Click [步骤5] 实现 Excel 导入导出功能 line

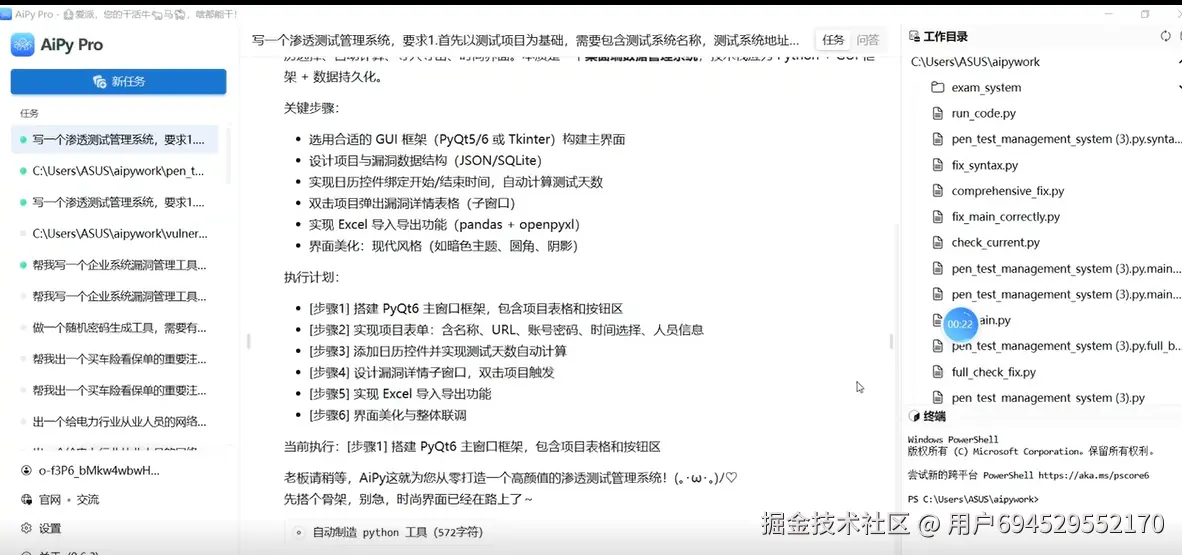pos(400,394)
